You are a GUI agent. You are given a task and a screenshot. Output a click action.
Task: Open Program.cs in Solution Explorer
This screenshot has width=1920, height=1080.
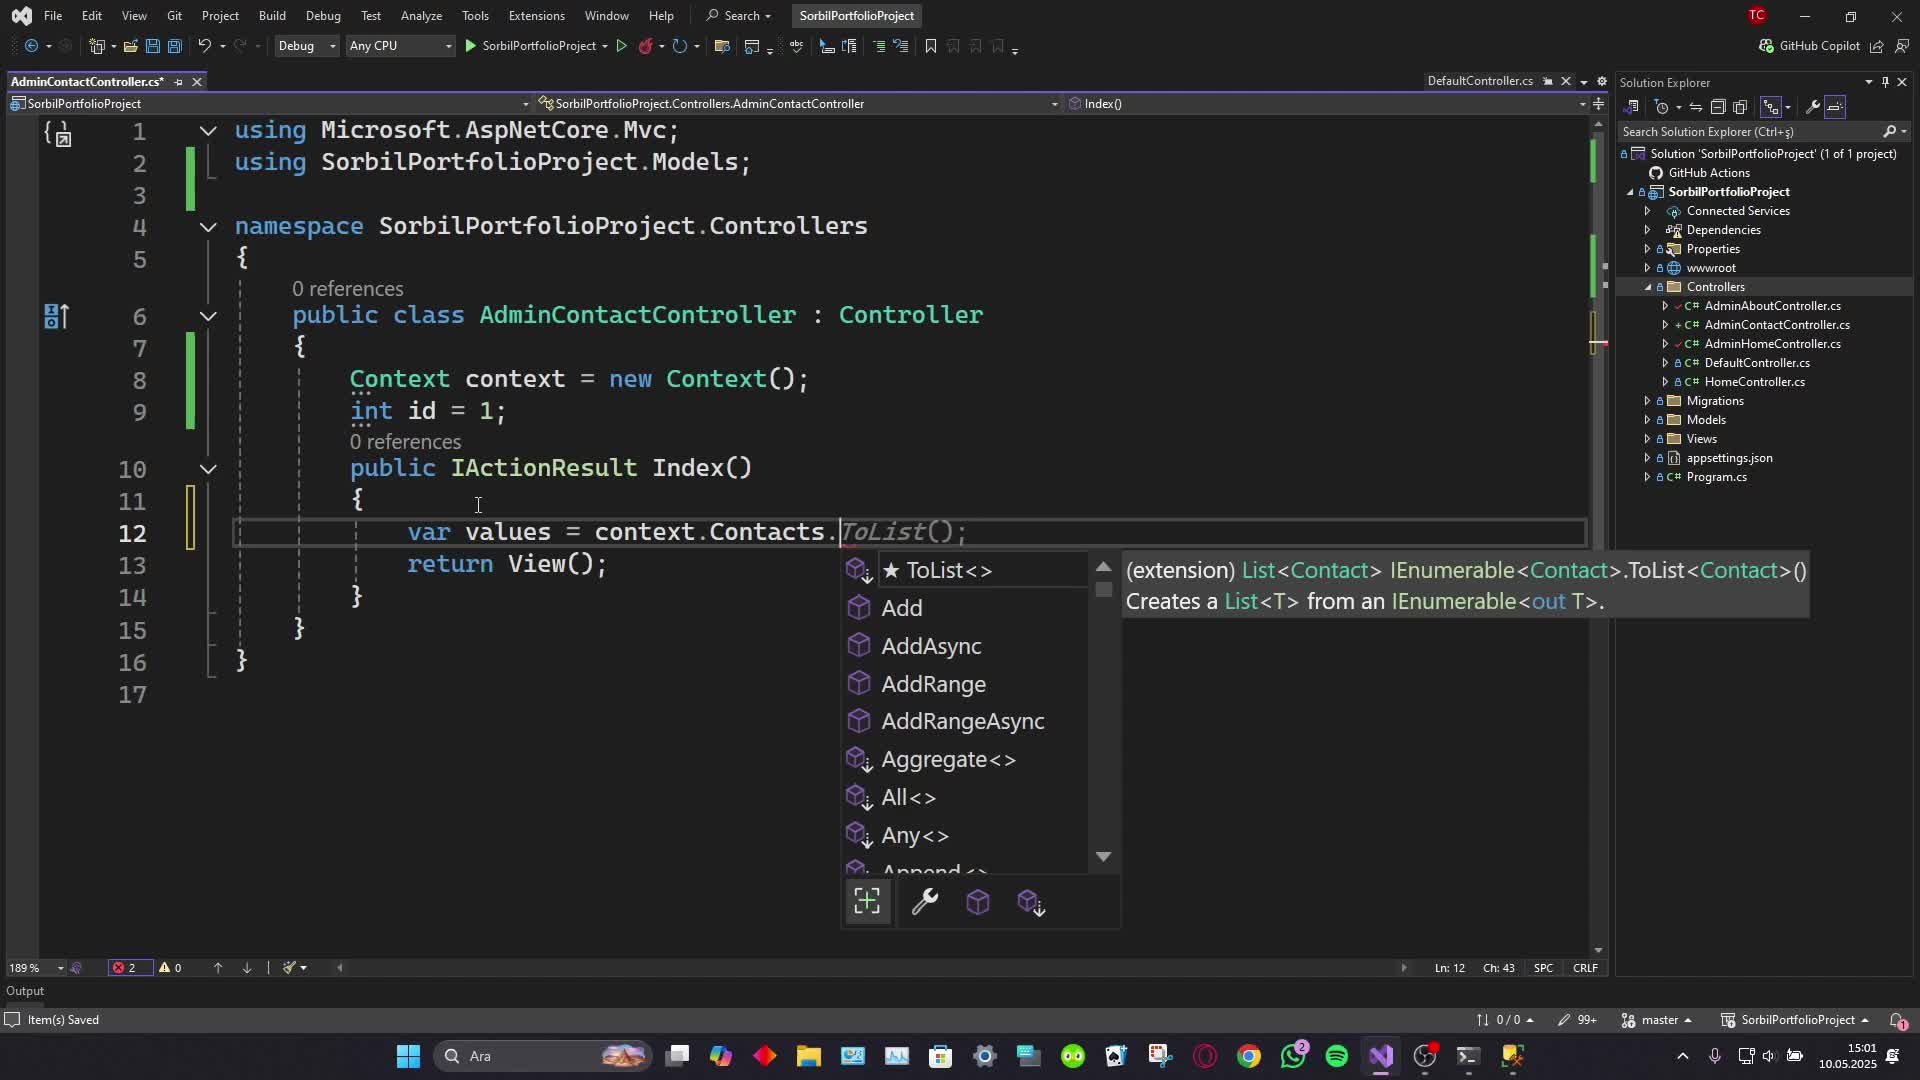(x=1716, y=477)
